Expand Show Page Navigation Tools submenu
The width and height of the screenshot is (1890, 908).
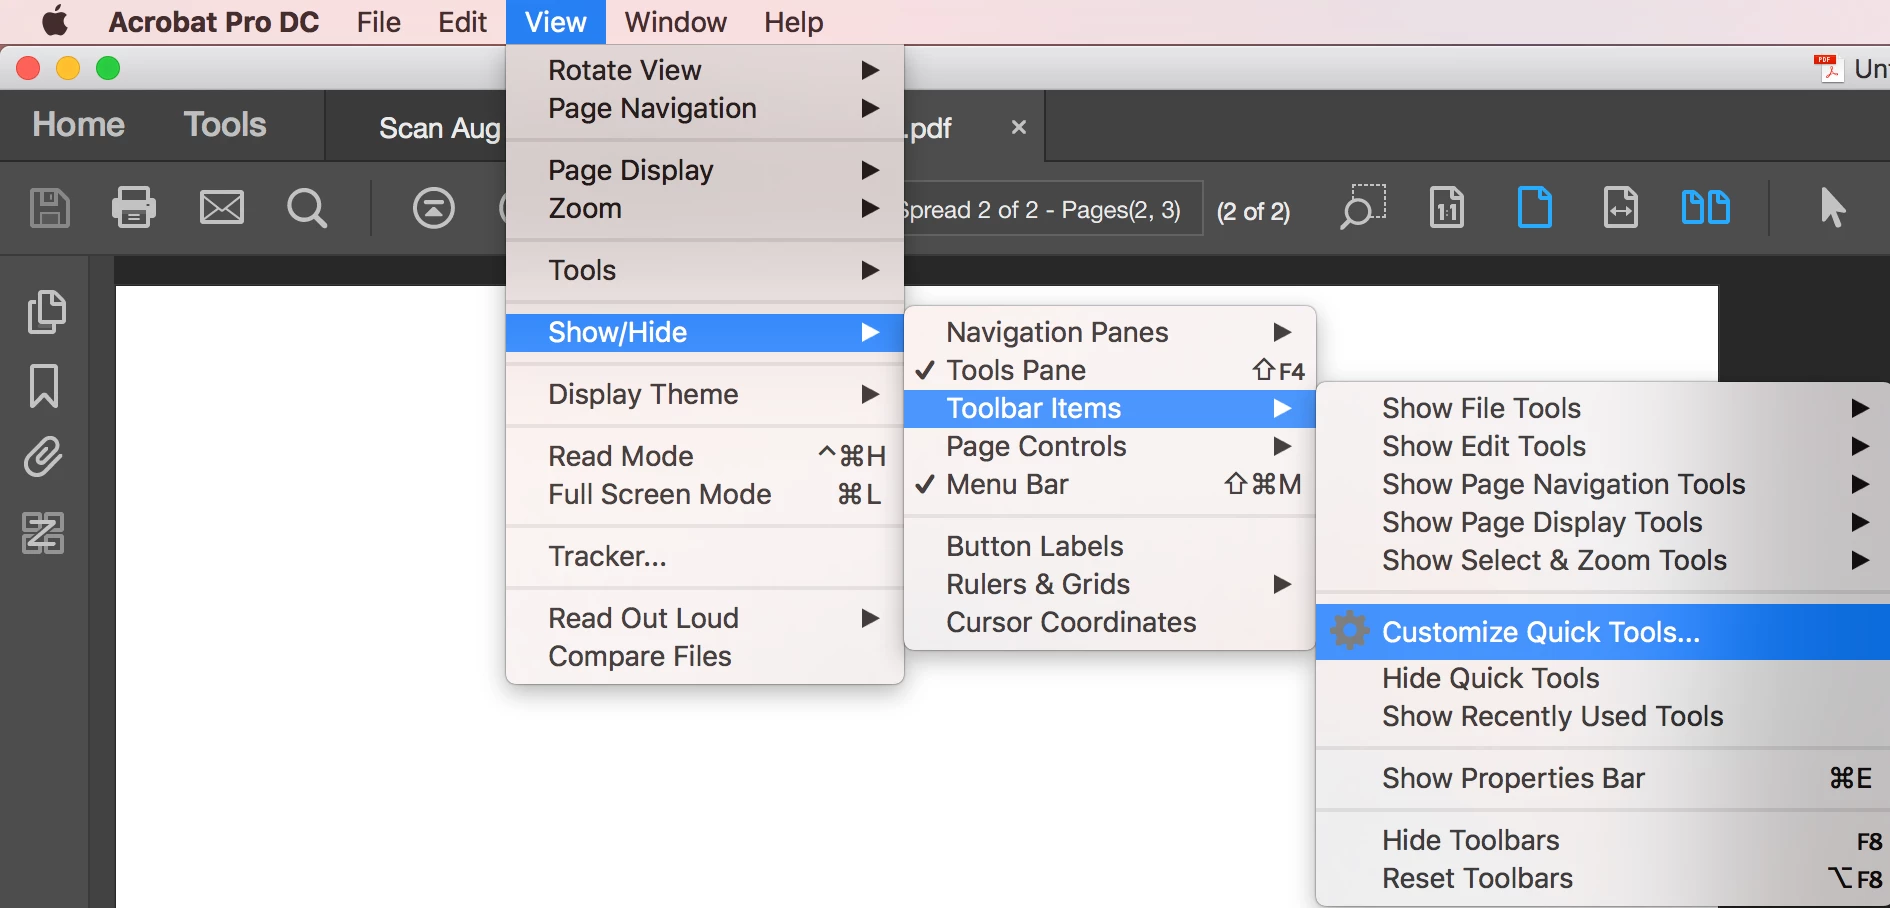(x=1603, y=484)
